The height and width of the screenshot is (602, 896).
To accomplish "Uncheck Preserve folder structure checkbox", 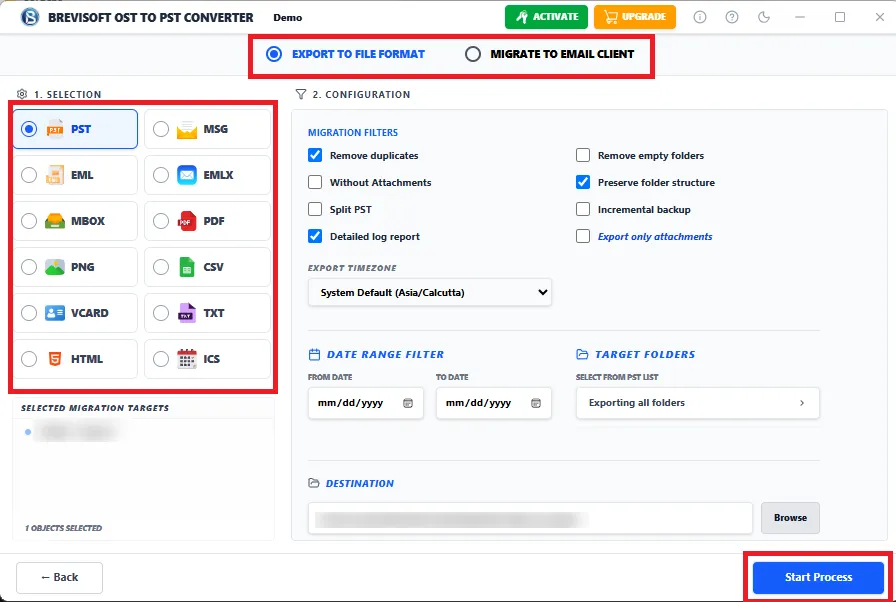I will point(583,182).
